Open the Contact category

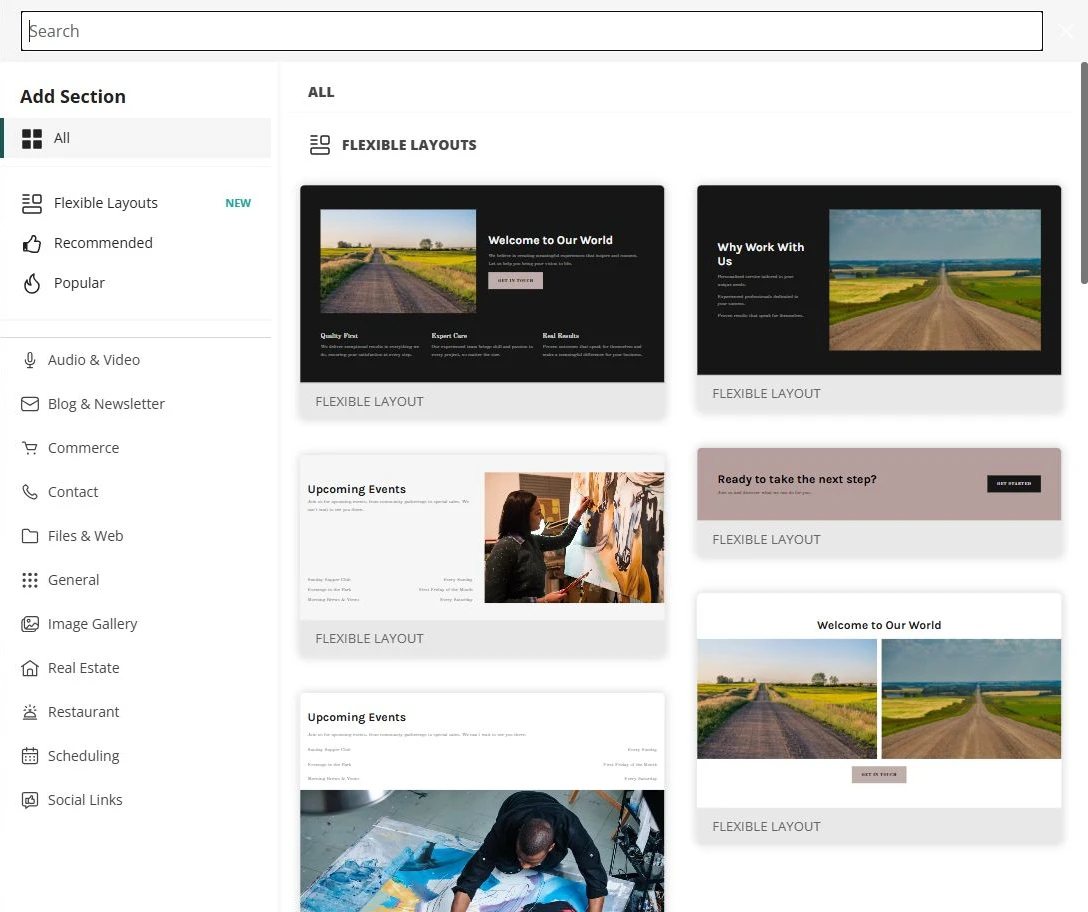click(x=136, y=492)
